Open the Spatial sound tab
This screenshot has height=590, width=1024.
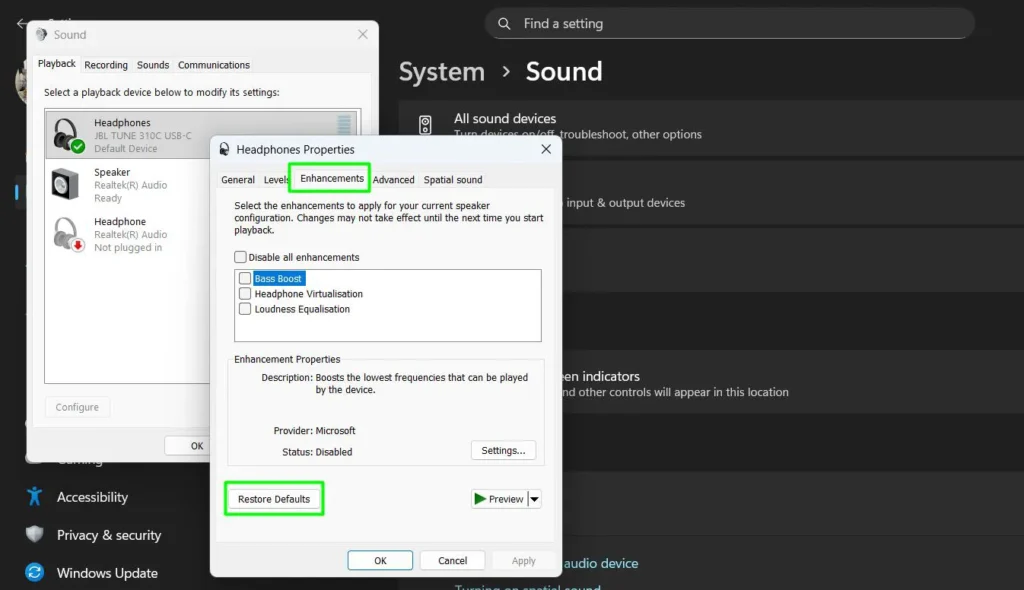(452, 180)
